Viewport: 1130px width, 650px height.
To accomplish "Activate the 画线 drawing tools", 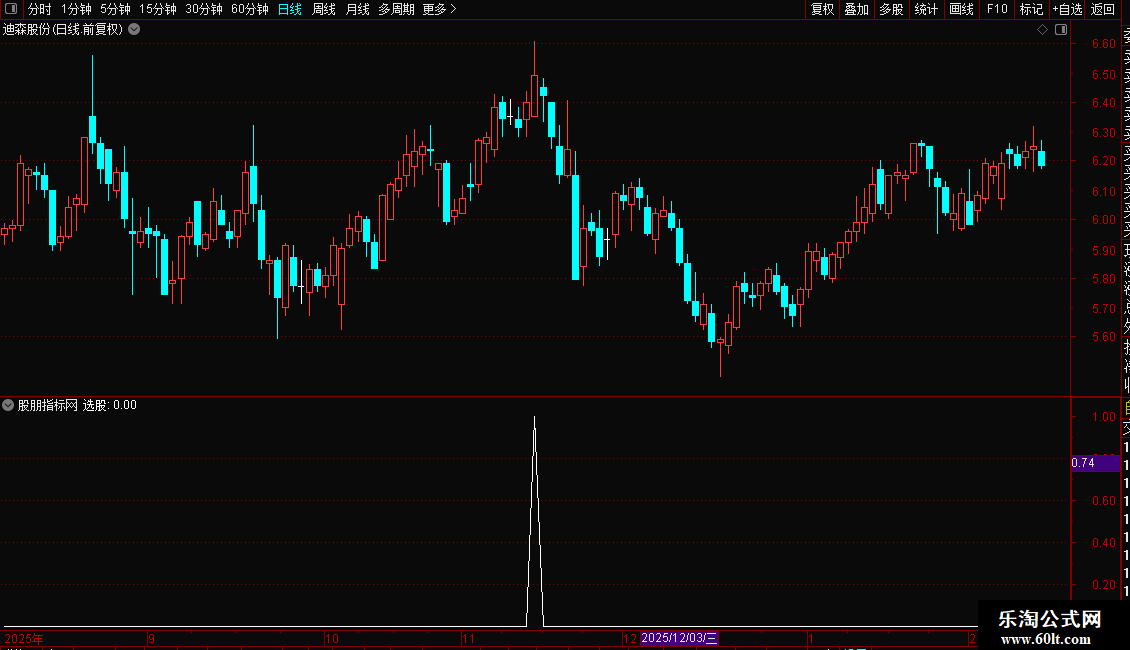I will click(x=961, y=9).
